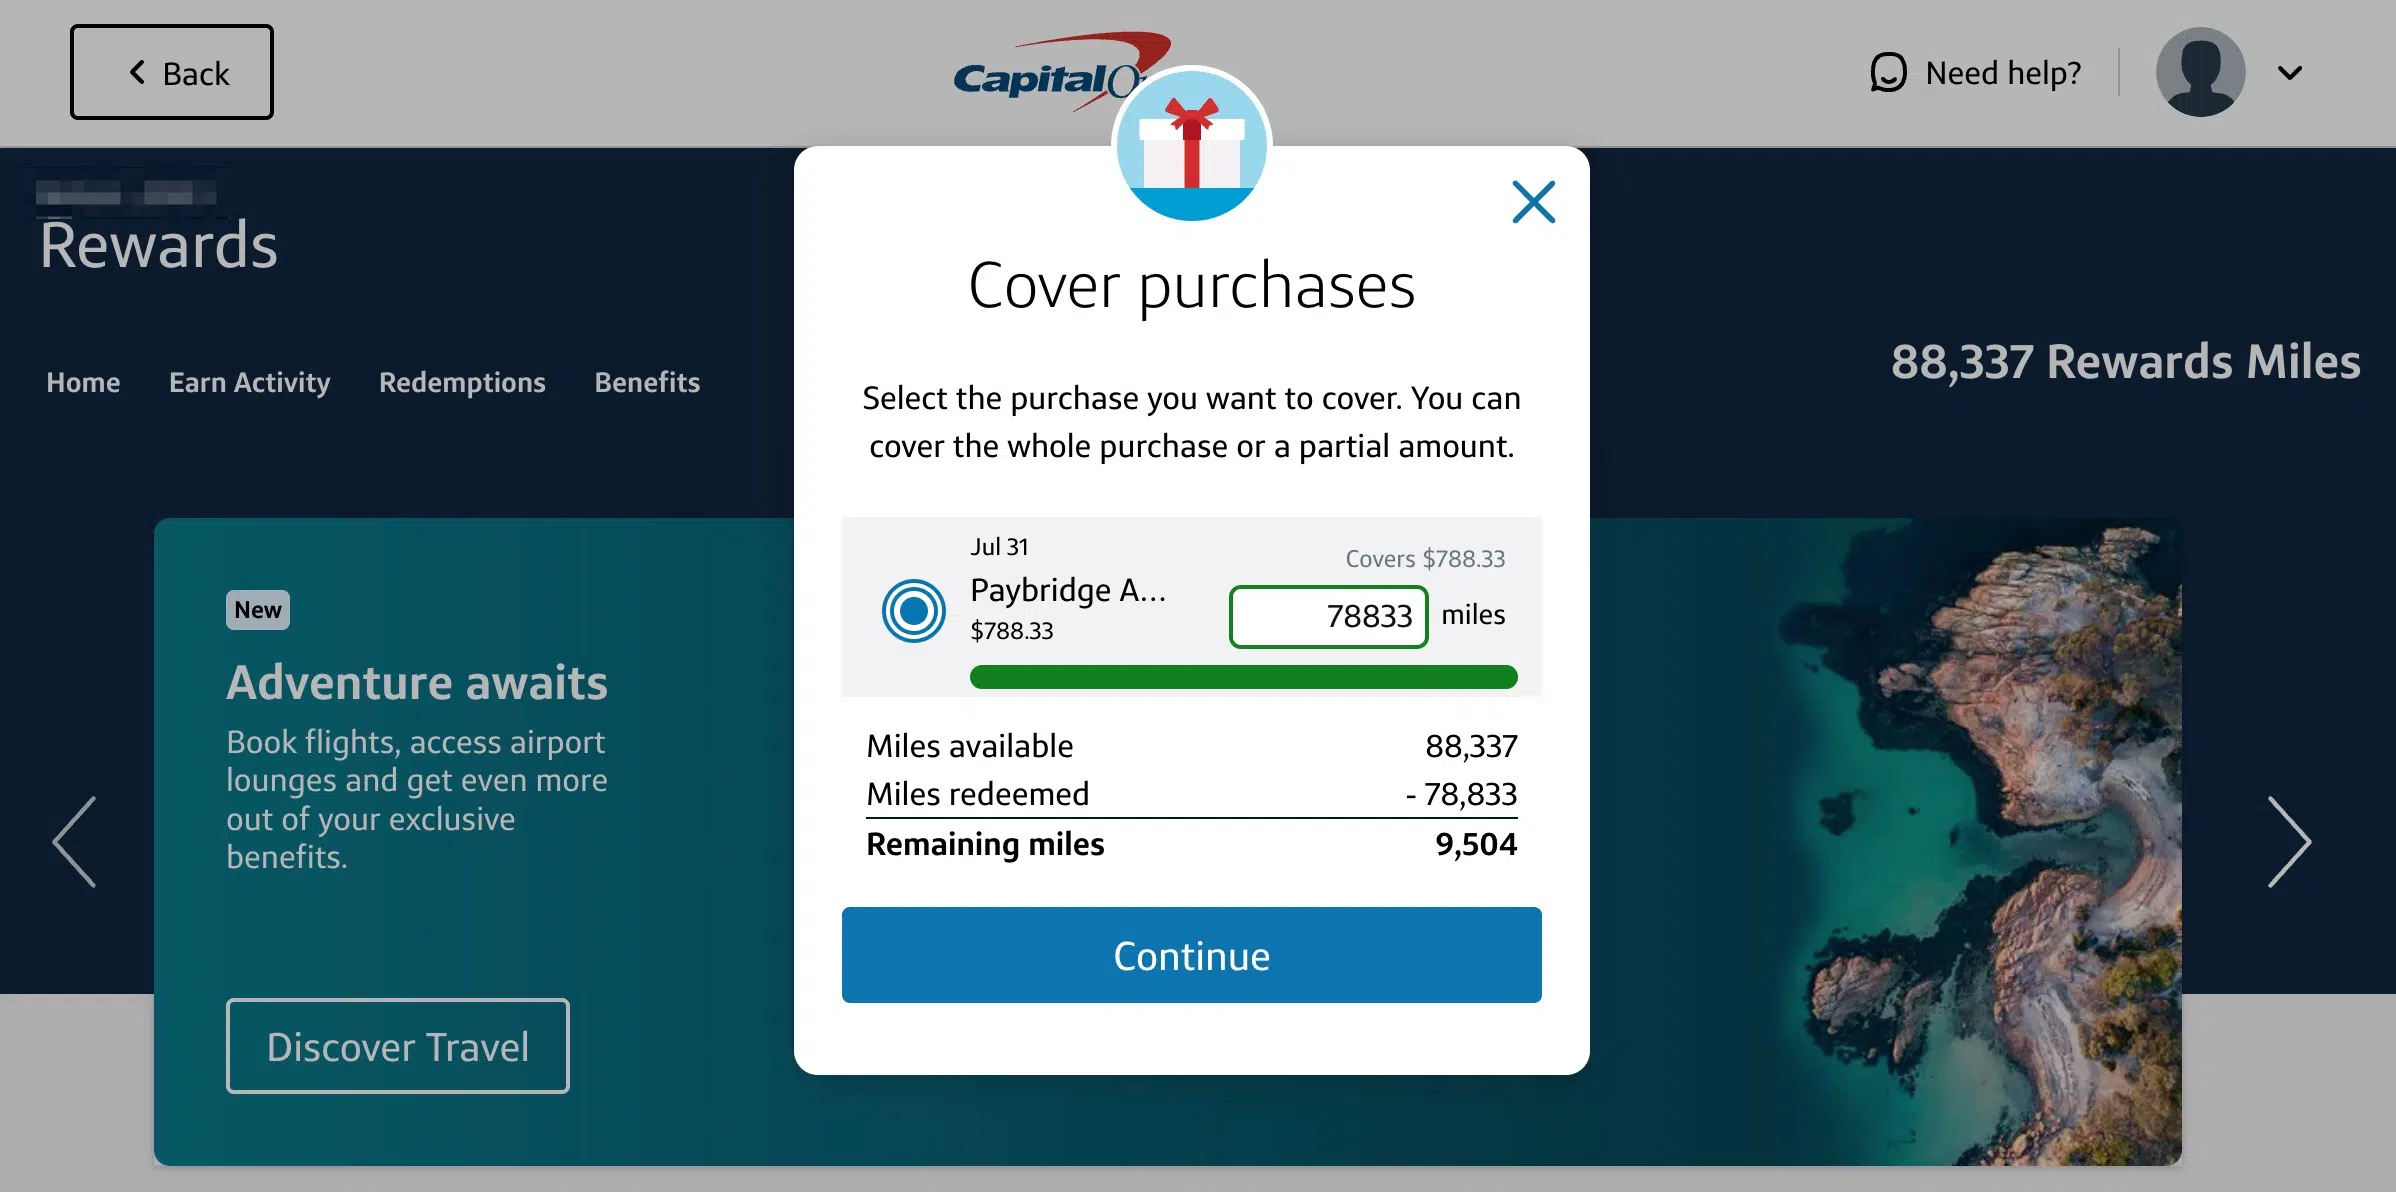Open the Benefits menu item

pyautogui.click(x=646, y=382)
